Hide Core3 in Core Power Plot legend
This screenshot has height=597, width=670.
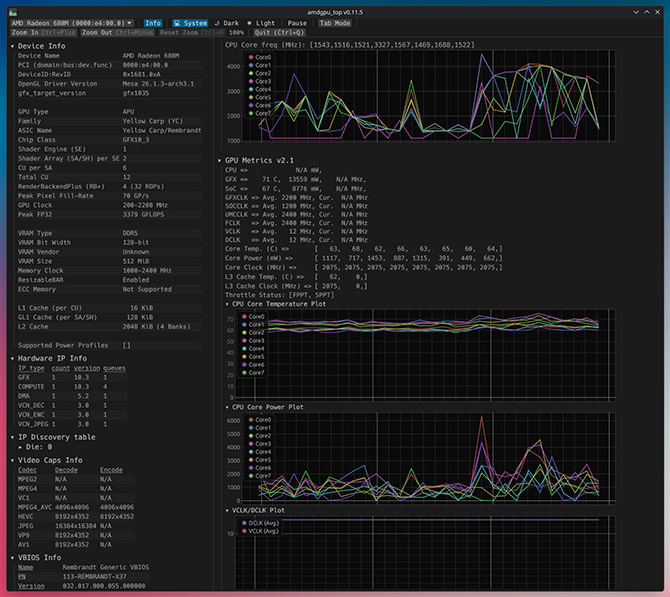(259, 444)
